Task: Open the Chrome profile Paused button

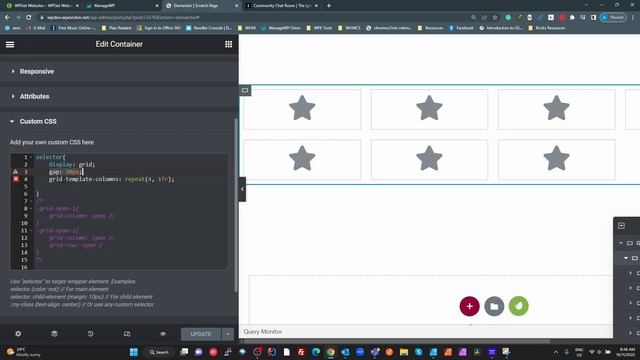Action: point(613,18)
